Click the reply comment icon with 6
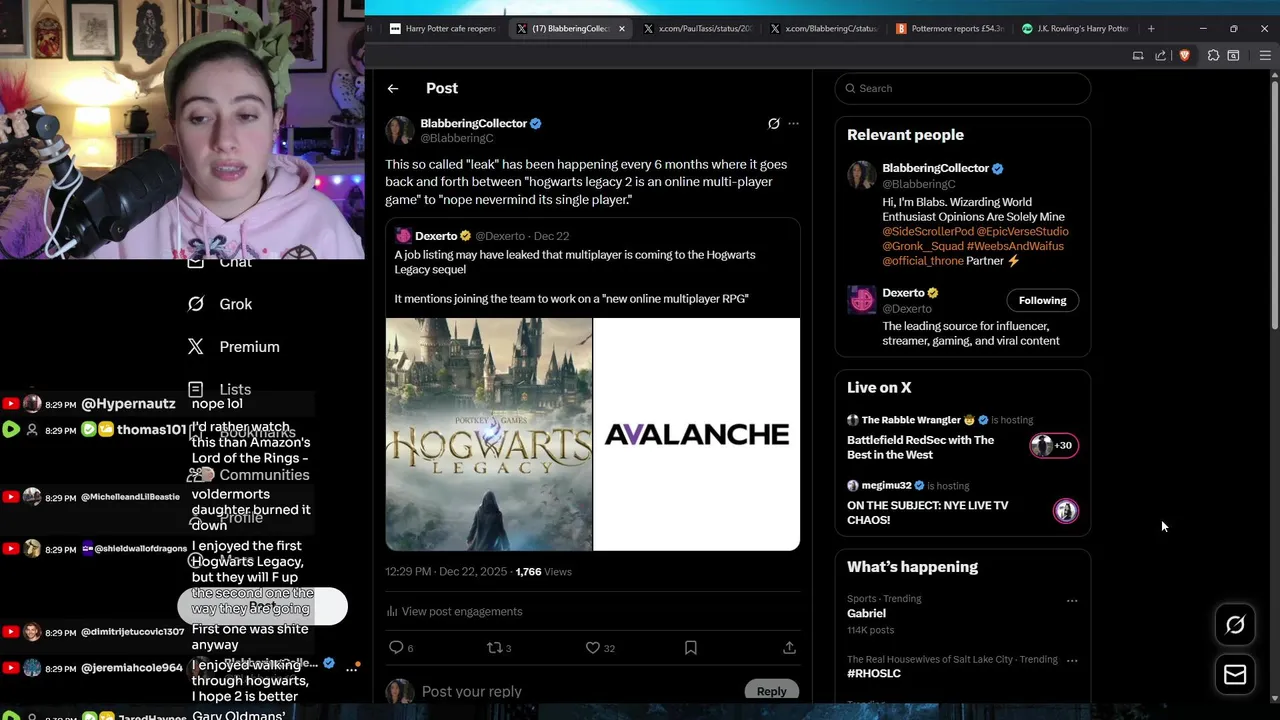This screenshot has width=1280, height=720. [401, 648]
